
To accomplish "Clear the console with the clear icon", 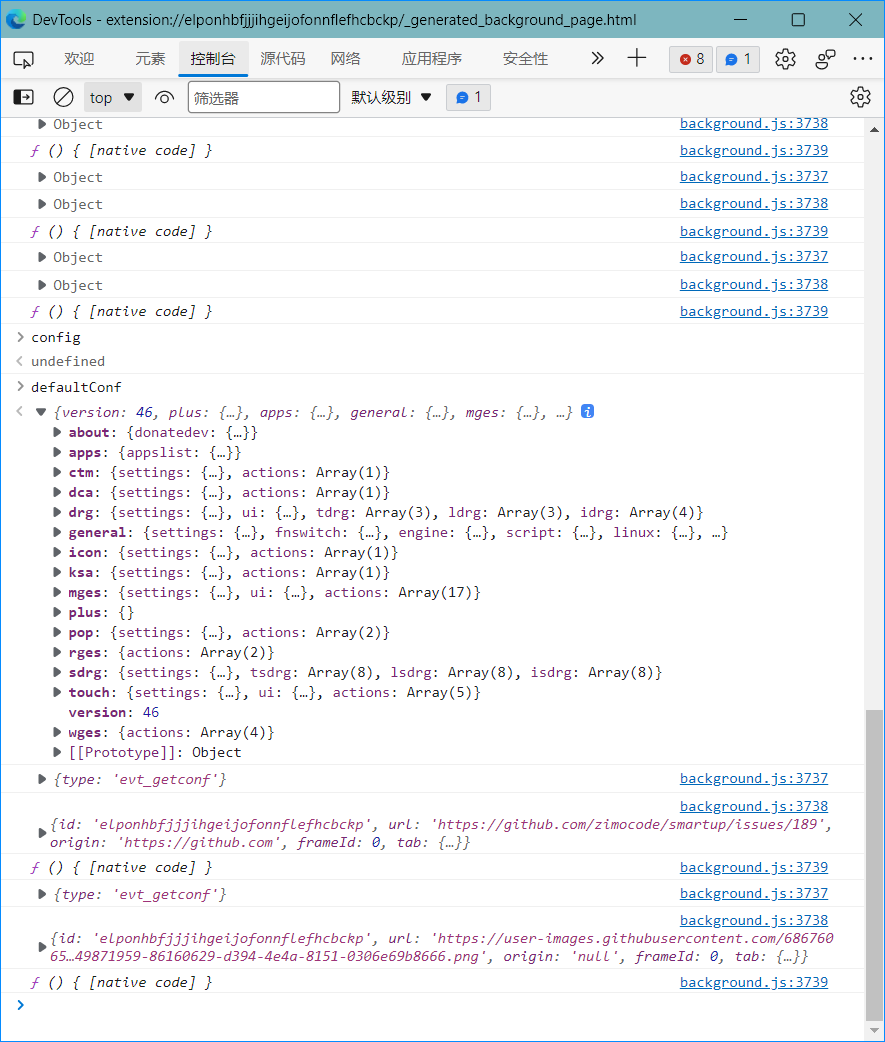I will (x=63, y=97).
